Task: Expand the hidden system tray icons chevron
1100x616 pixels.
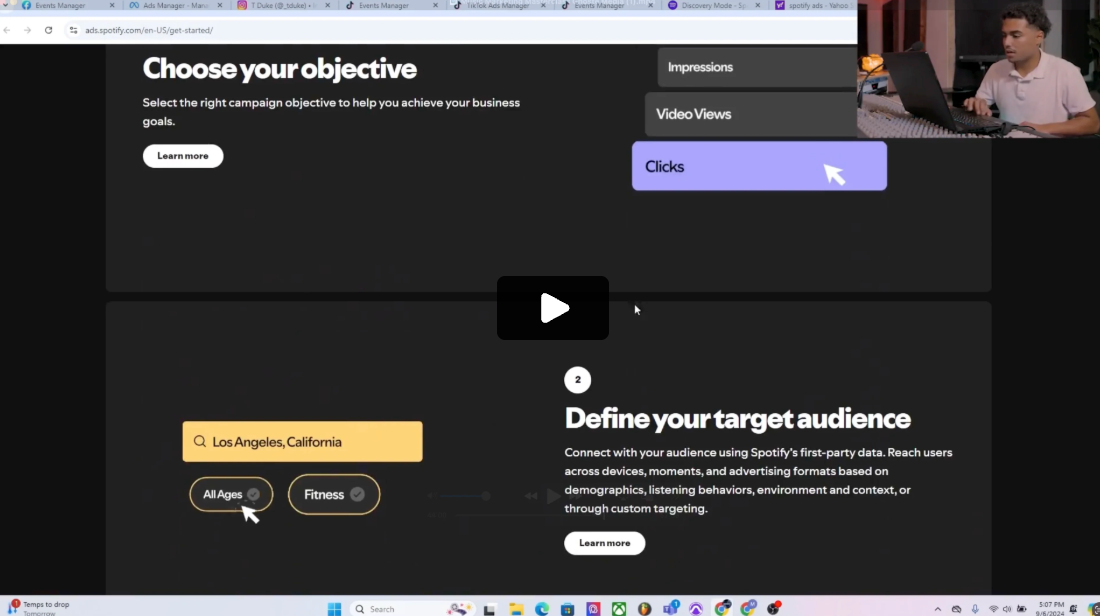Action: click(937, 609)
